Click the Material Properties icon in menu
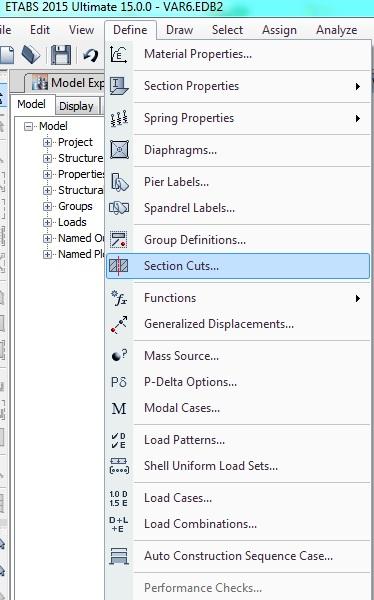 click(x=119, y=54)
